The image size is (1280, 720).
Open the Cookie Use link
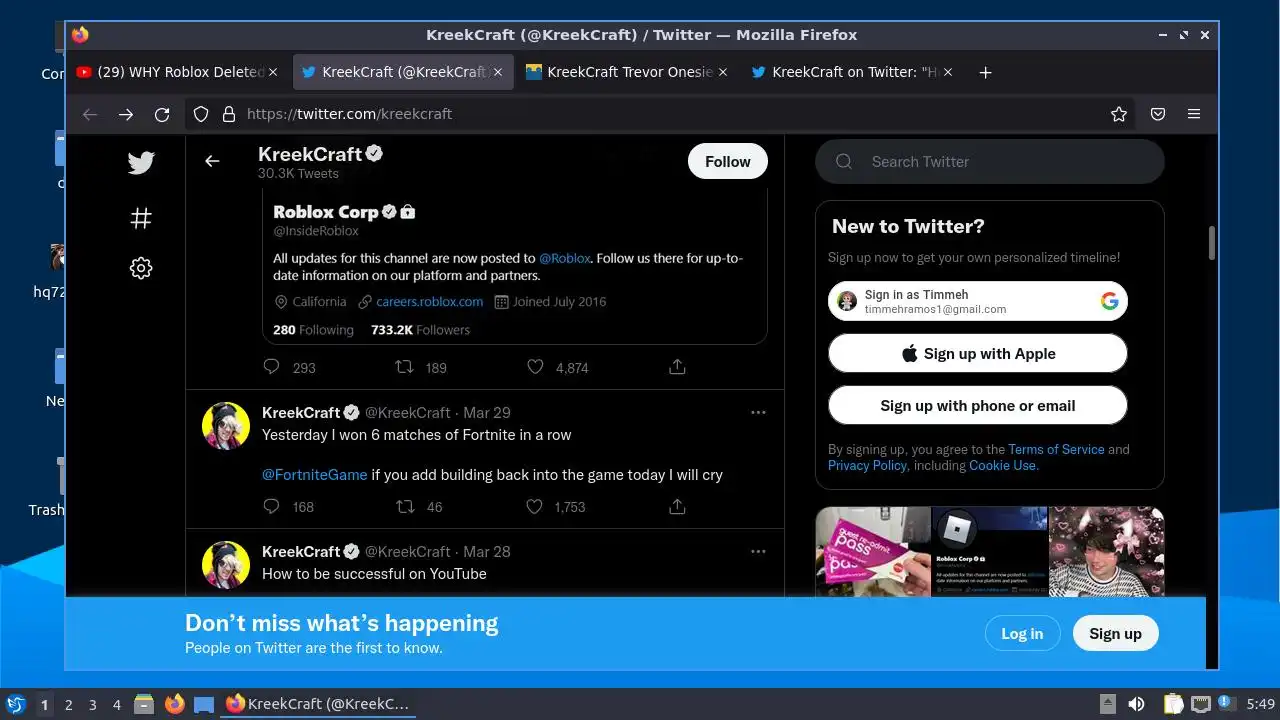[x=1003, y=465]
